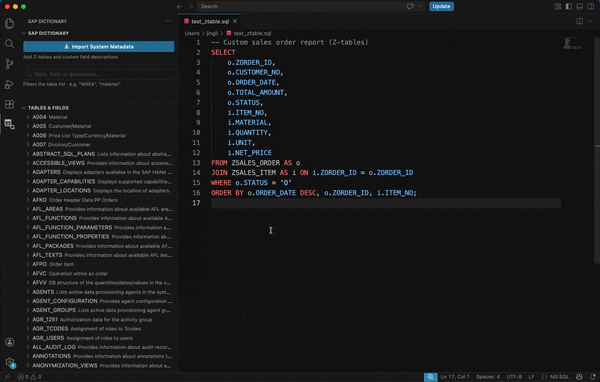Select the ALL_AUDIT_LOG tree row
The width and height of the screenshot is (600, 382).
[x=99, y=347]
